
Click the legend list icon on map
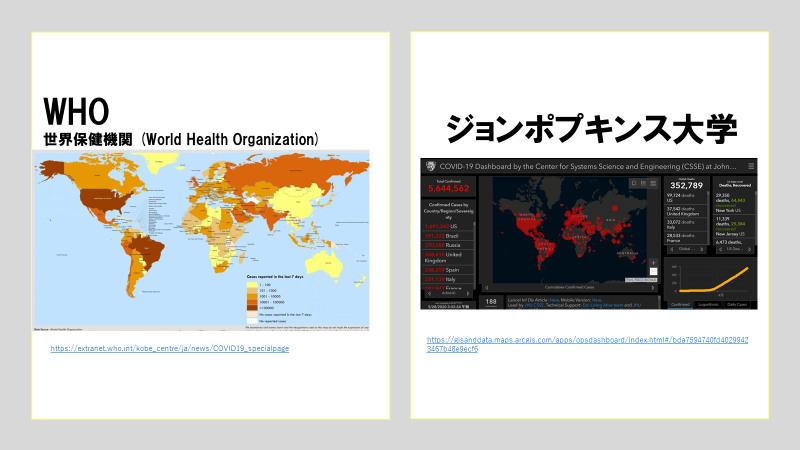point(643,184)
